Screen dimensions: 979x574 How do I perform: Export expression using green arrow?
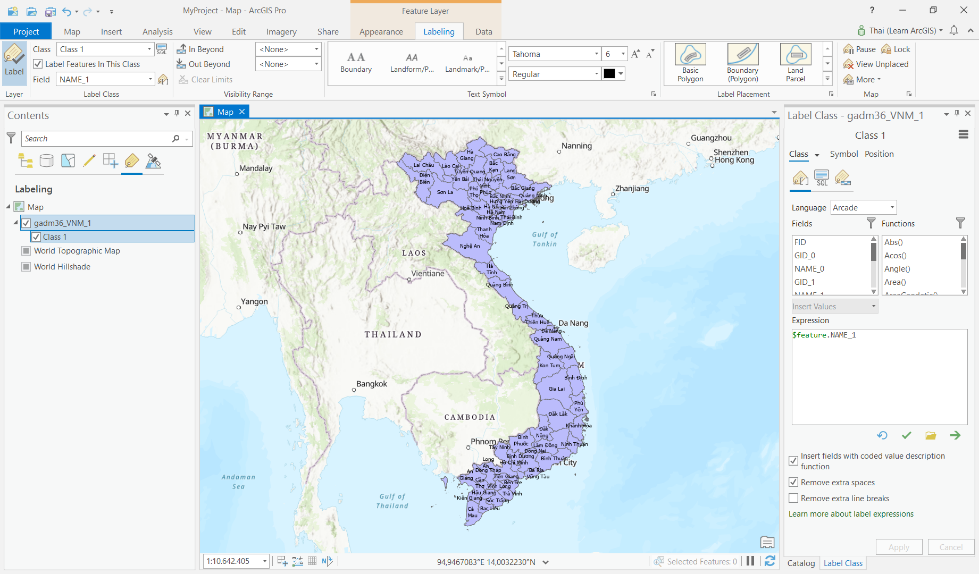point(955,435)
